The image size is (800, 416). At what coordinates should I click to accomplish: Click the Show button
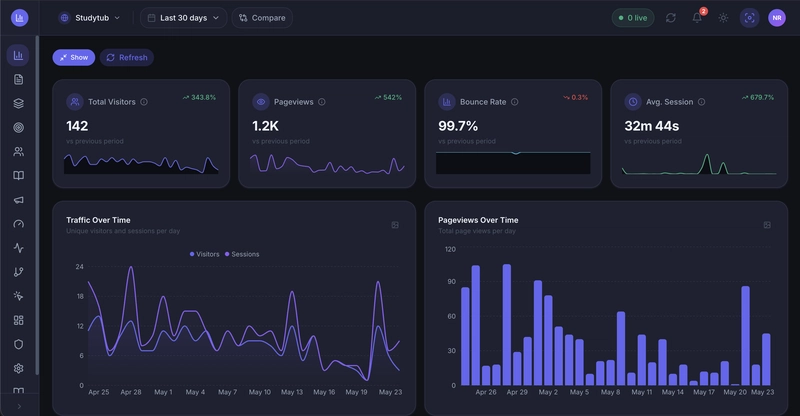tap(73, 57)
